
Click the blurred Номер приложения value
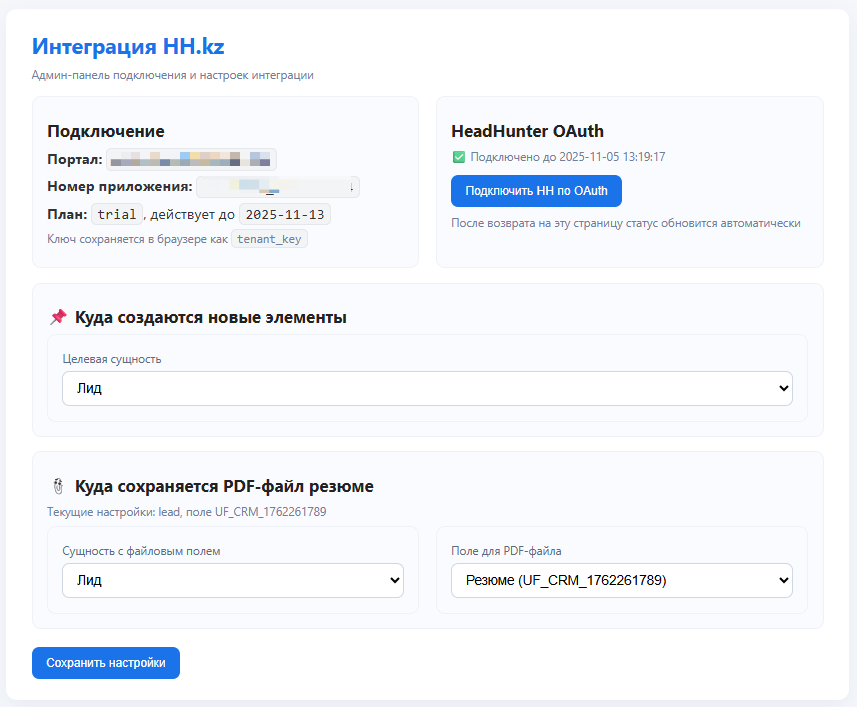[278, 187]
